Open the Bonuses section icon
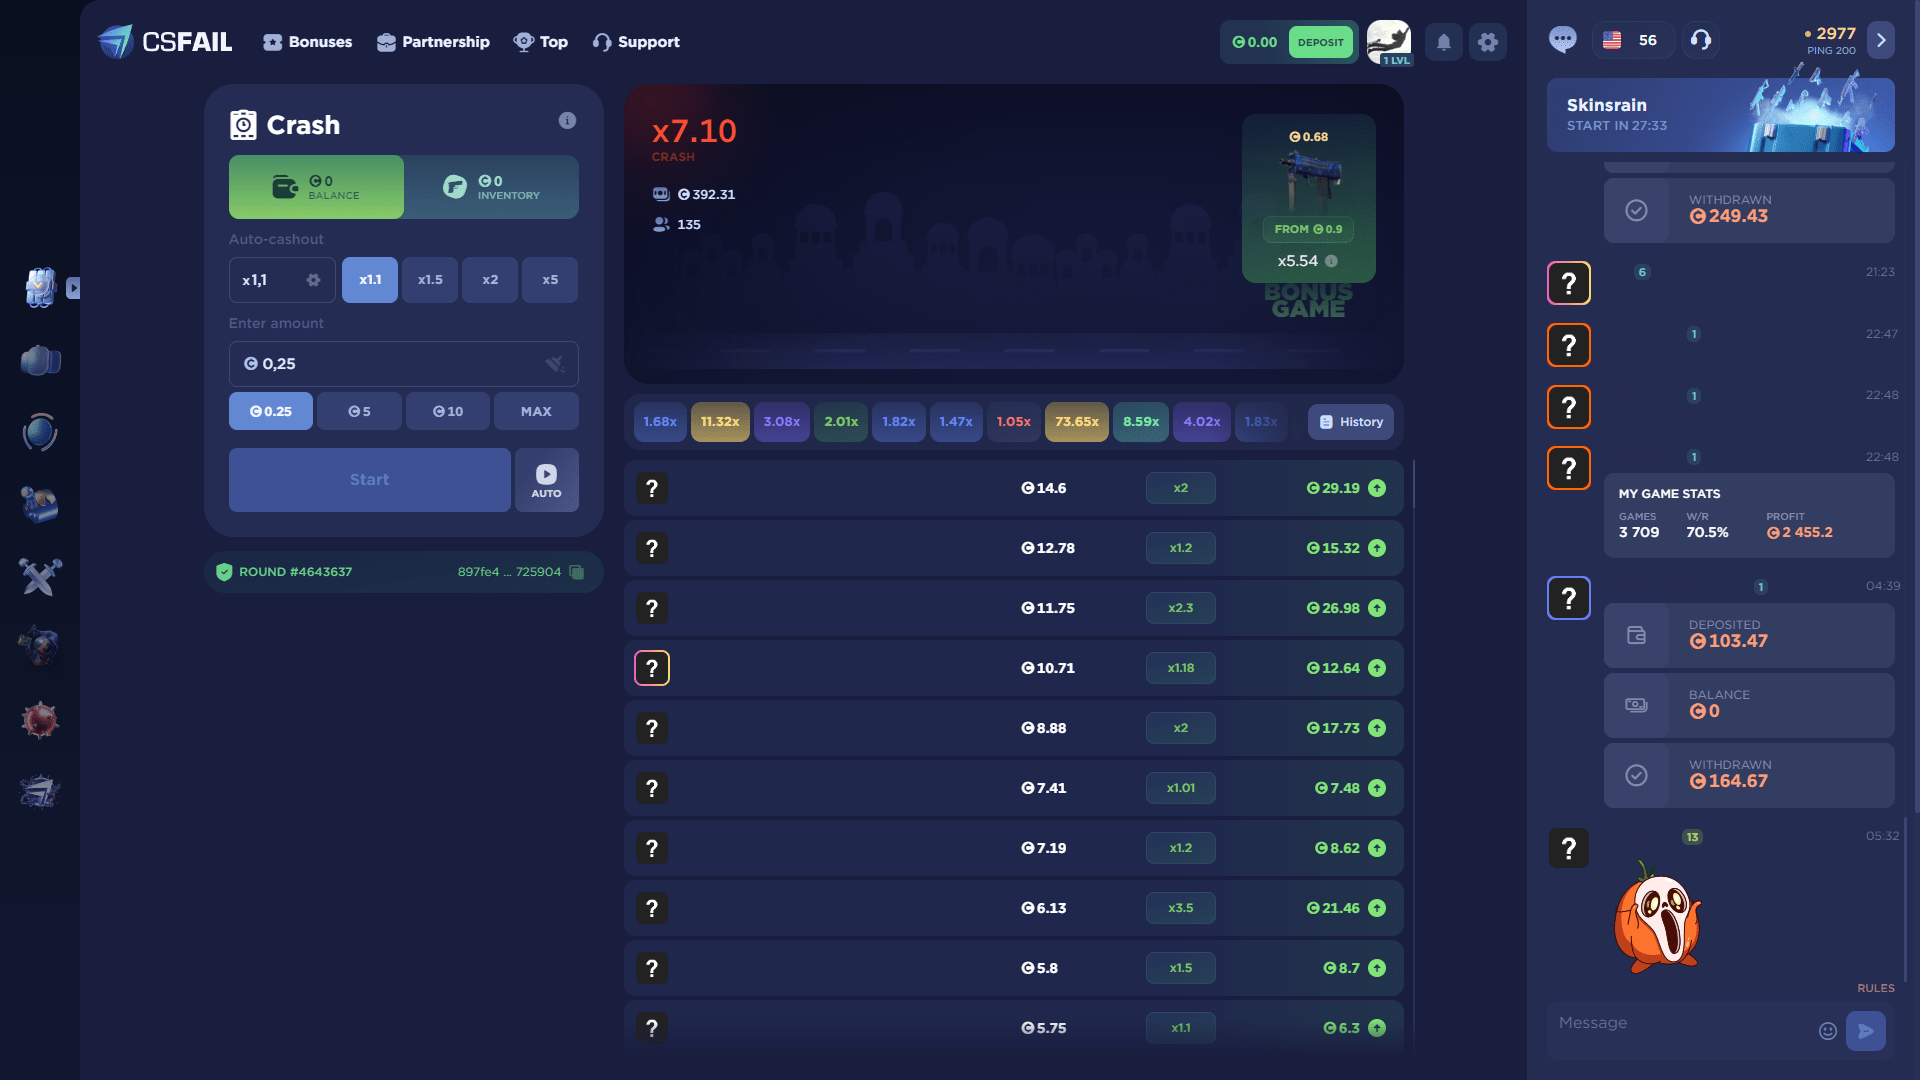This screenshot has width=1920, height=1080. (x=273, y=42)
